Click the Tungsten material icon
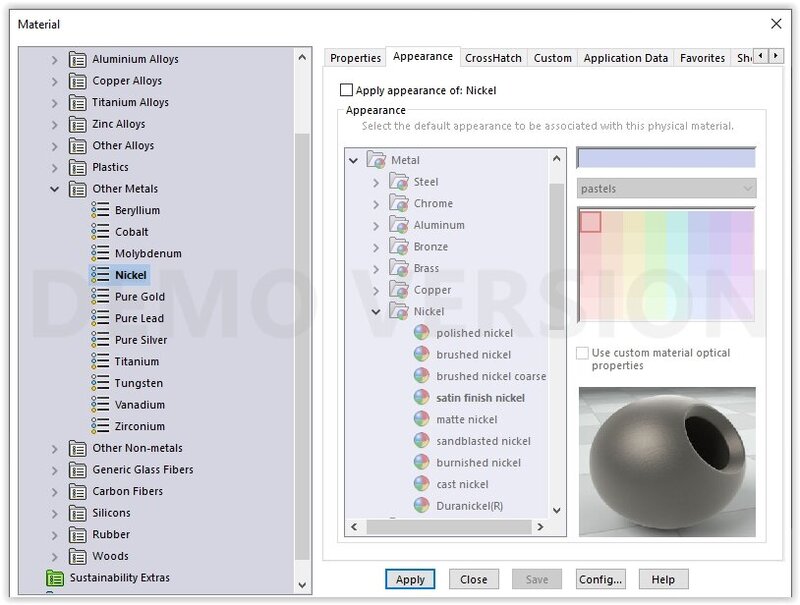Image resolution: width=800 pixels, height=605 pixels. (100, 383)
